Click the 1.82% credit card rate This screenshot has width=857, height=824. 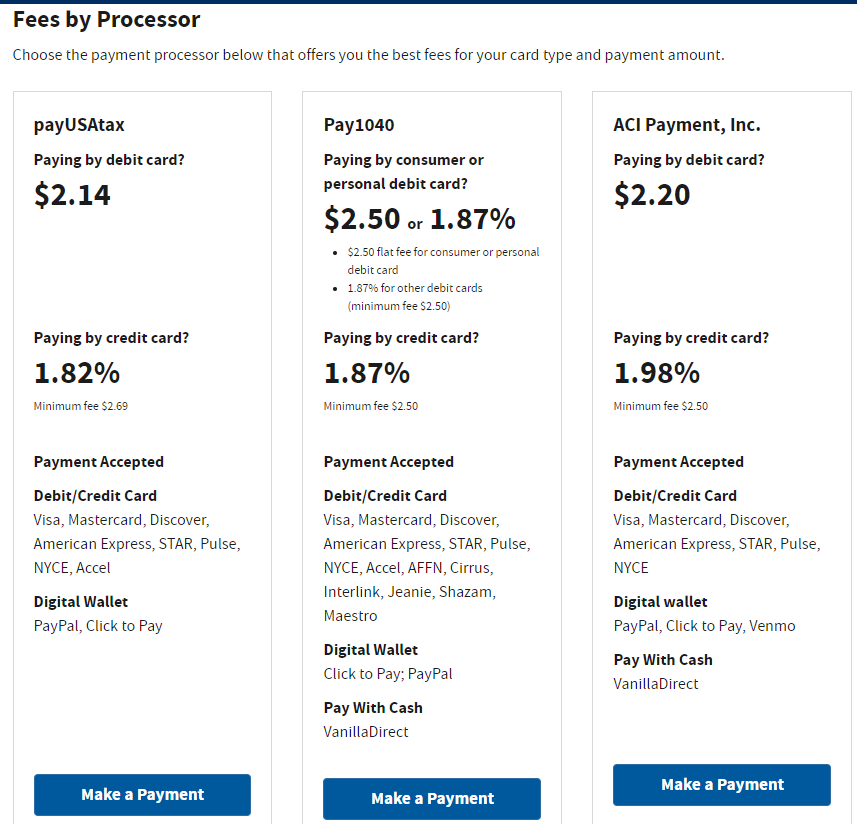[77, 374]
